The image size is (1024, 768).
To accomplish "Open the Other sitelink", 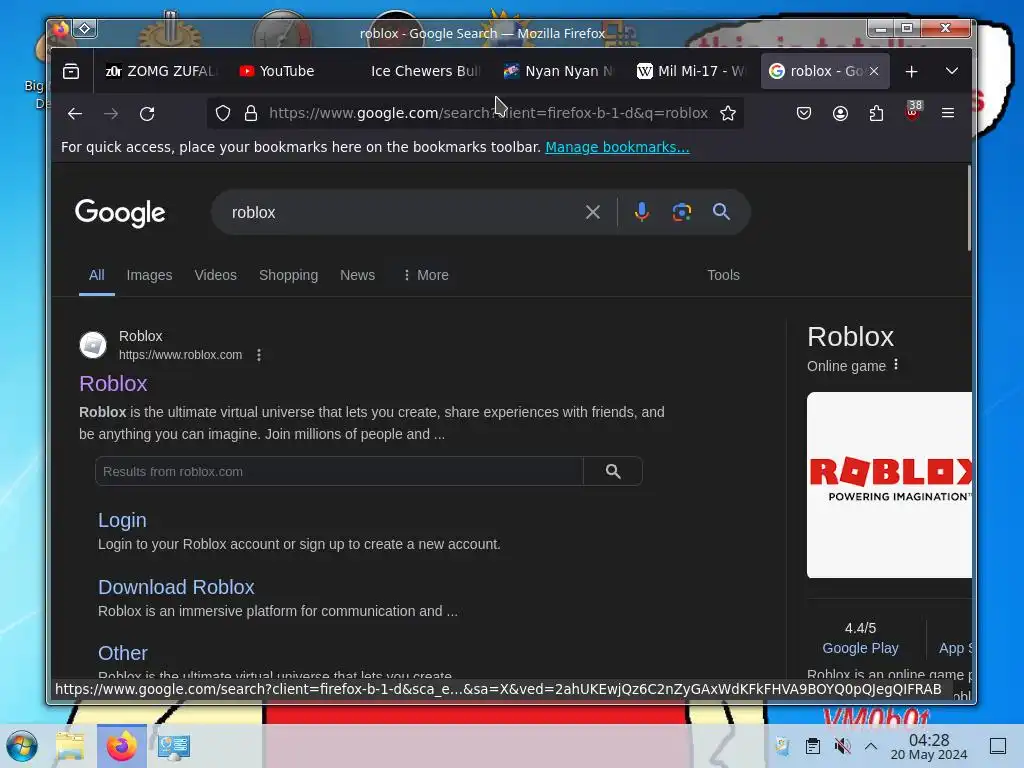I will pos(123,653).
